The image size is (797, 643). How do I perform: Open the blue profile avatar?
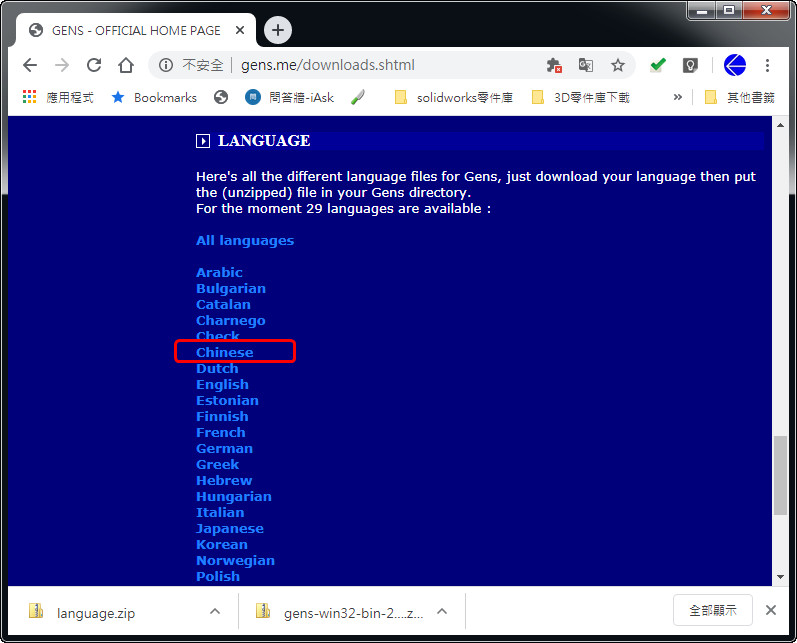click(x=734, y=65)
